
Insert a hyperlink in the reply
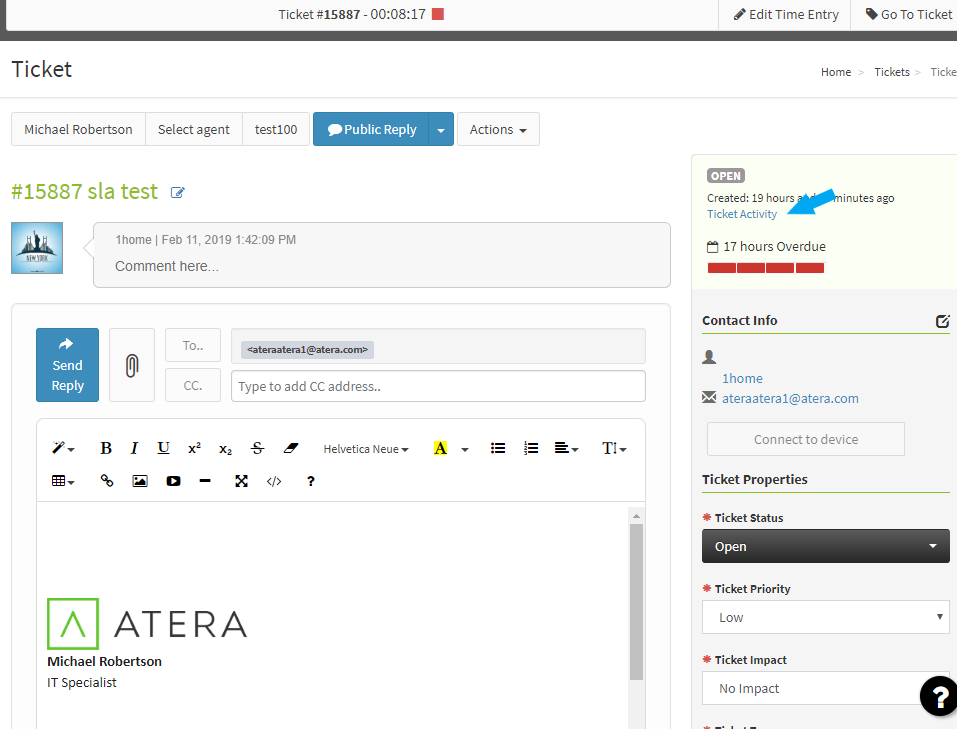[106, 481]
